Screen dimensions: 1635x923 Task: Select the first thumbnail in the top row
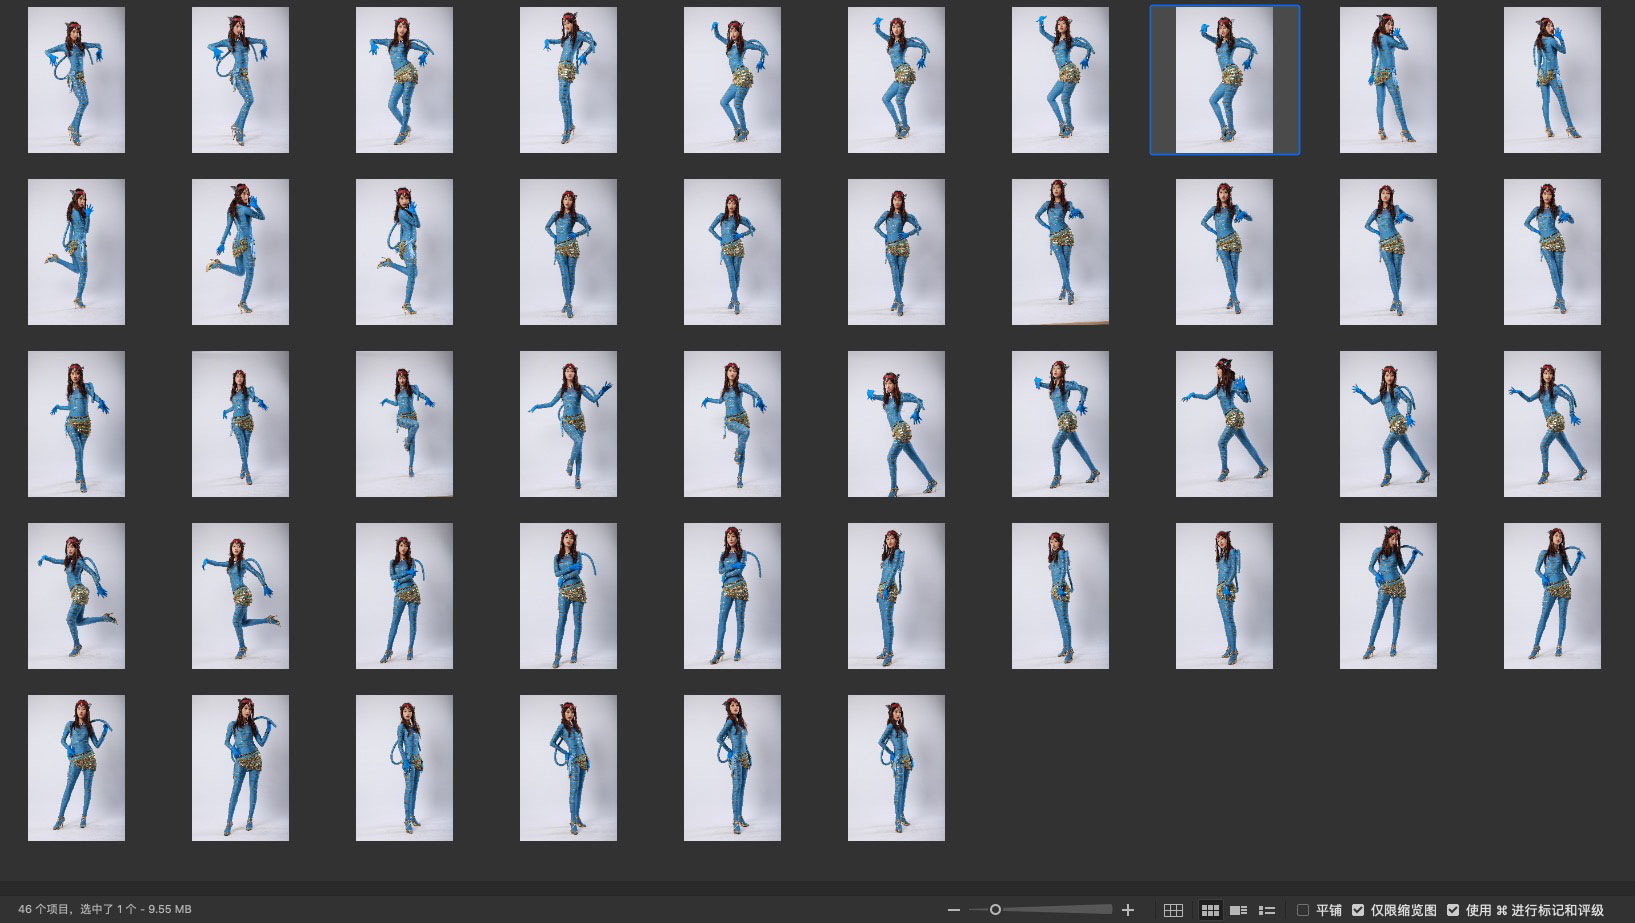tap(76, 80)
